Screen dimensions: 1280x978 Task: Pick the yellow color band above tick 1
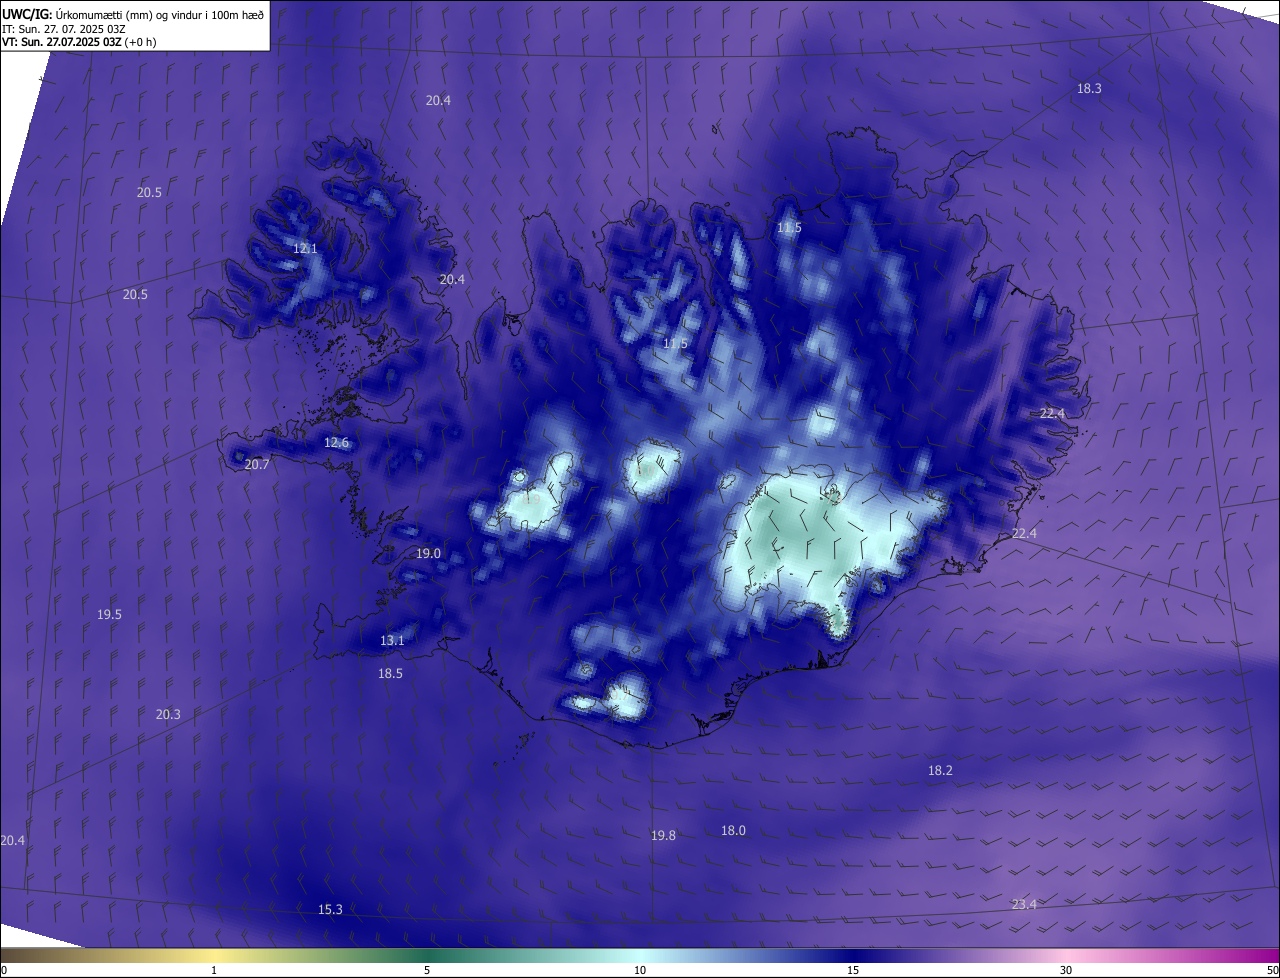214,955
